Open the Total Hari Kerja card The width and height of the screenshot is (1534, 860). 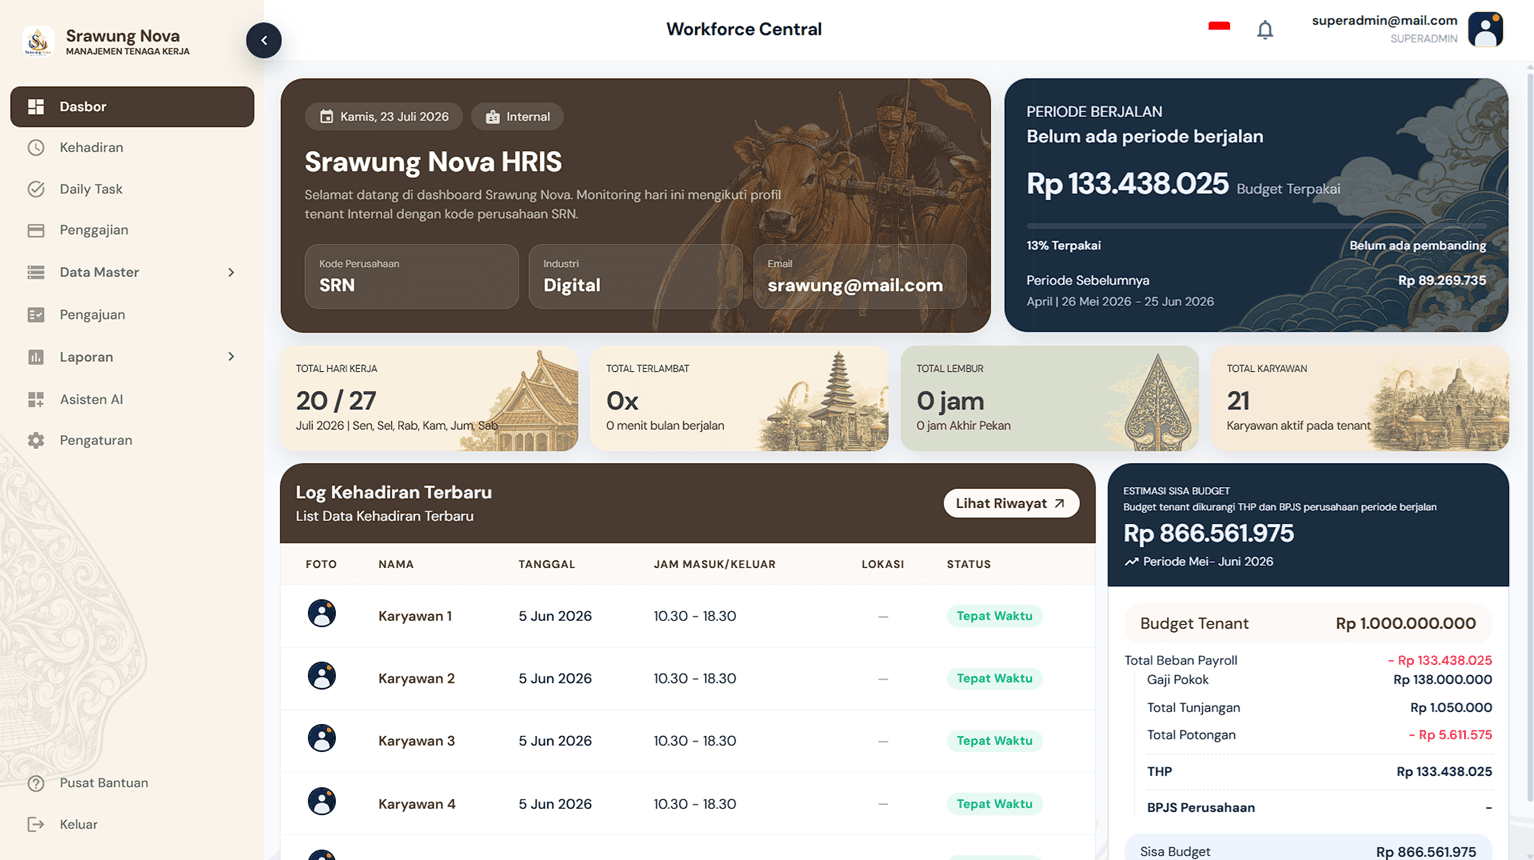click(x=429, y=399)
